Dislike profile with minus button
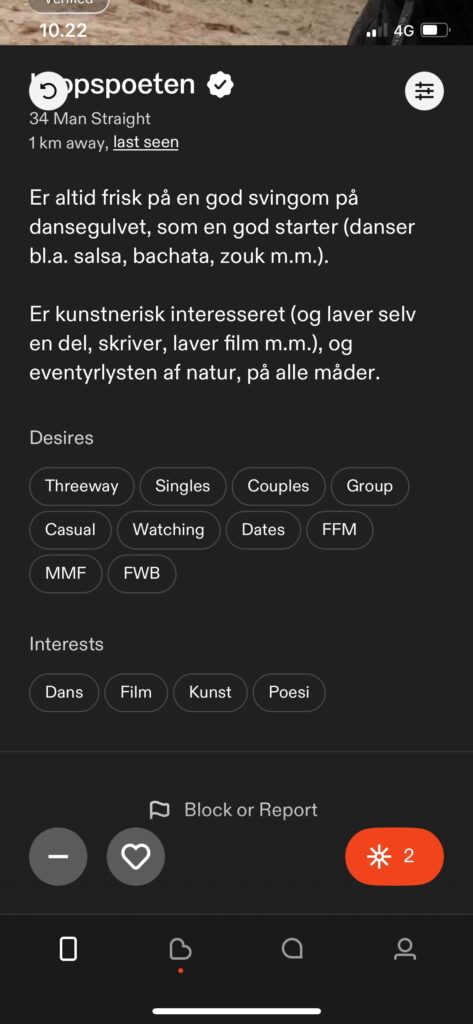The image size is (473, 1024). click(x=58, y=856)
